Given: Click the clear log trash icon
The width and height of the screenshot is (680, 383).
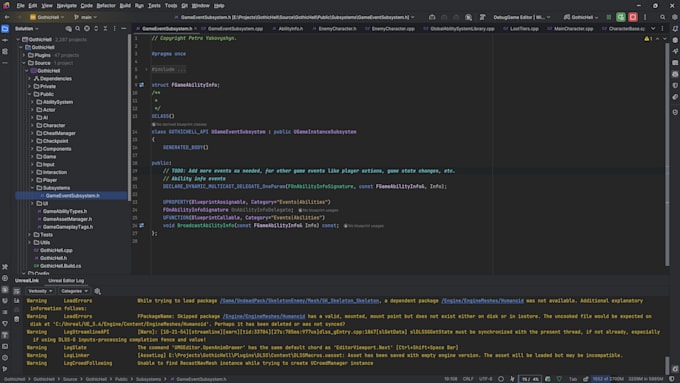Looking at the screenshot, I should pos(16,319).
